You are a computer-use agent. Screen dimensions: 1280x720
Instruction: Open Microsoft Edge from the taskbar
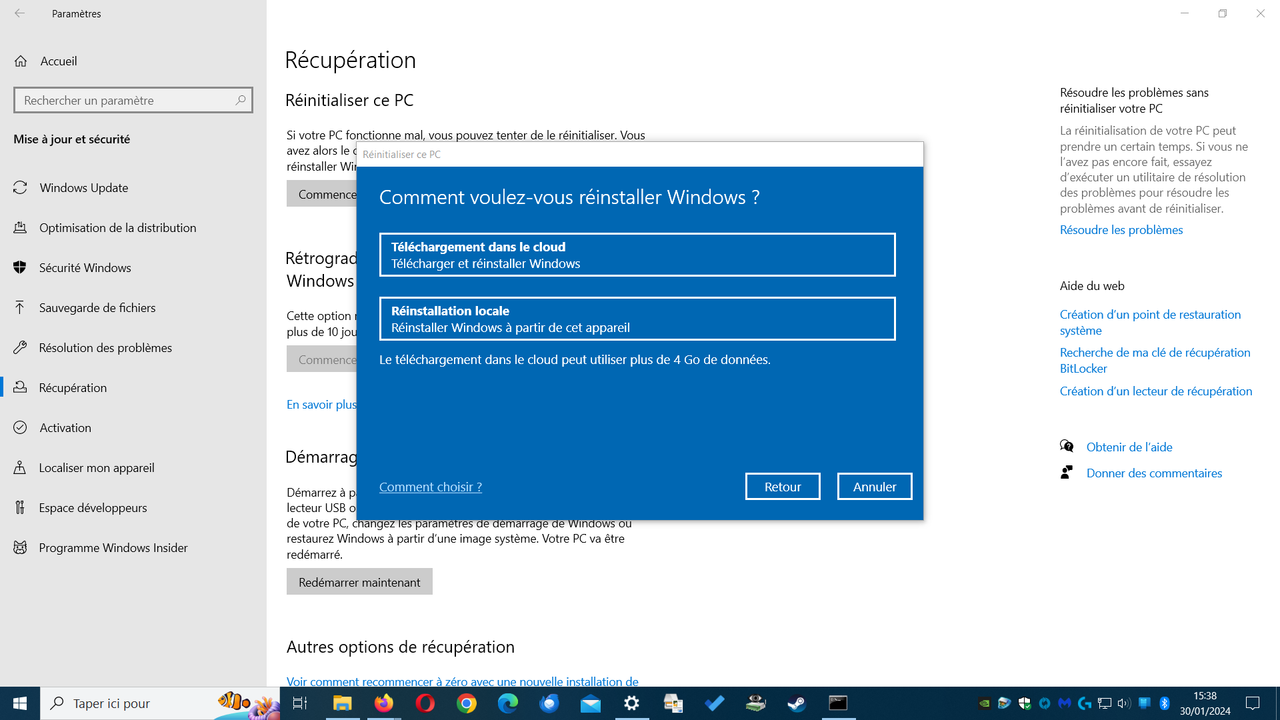(x=508, y=703)
